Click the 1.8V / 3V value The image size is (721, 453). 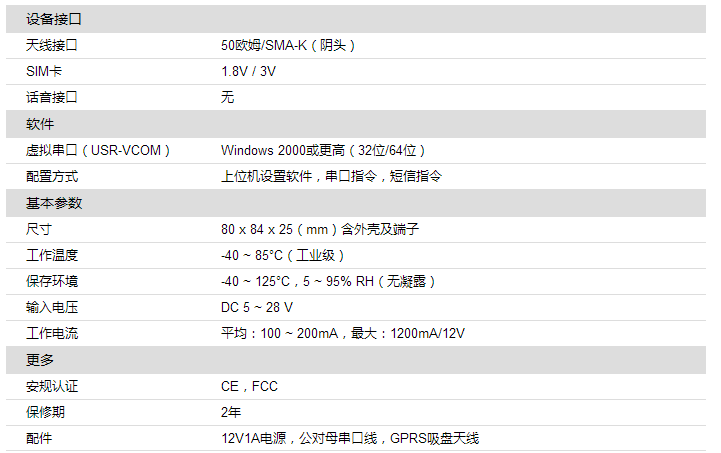click(249, 71)
